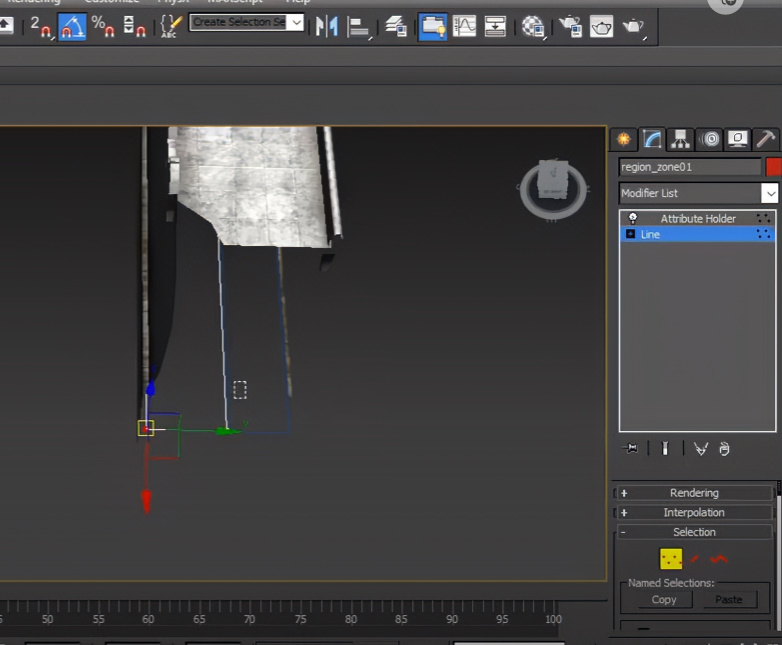Viewport: 782px width, 645px height.
Task: Open Render Setup teapot icon
Action: click(570, 26)
